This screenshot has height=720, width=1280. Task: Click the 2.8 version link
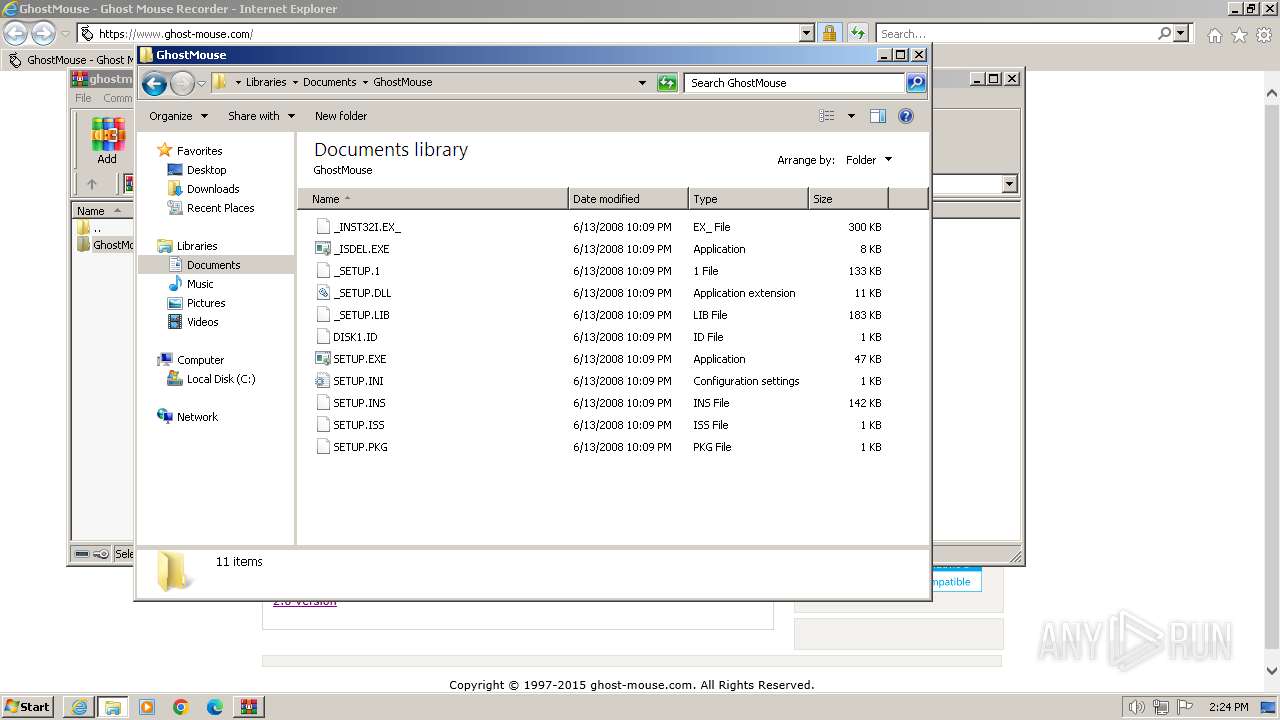click(305, 603)
